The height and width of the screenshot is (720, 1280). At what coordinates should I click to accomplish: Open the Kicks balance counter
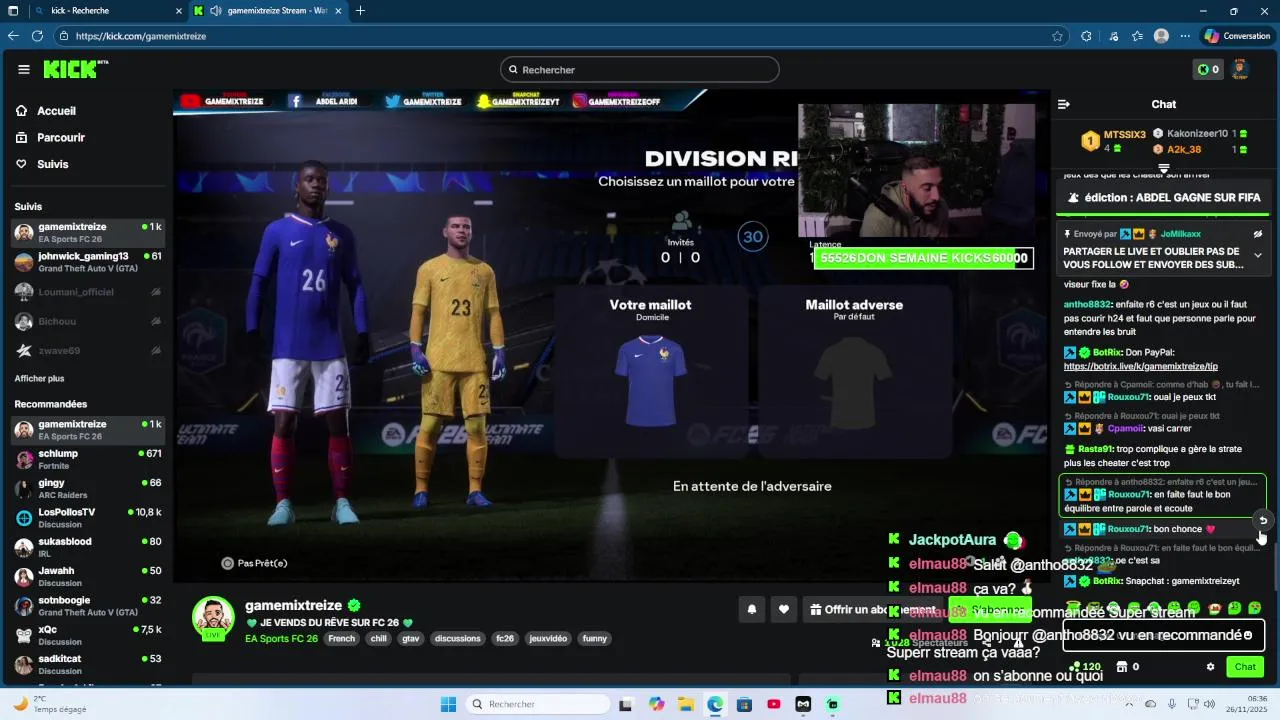point(1208,69)
